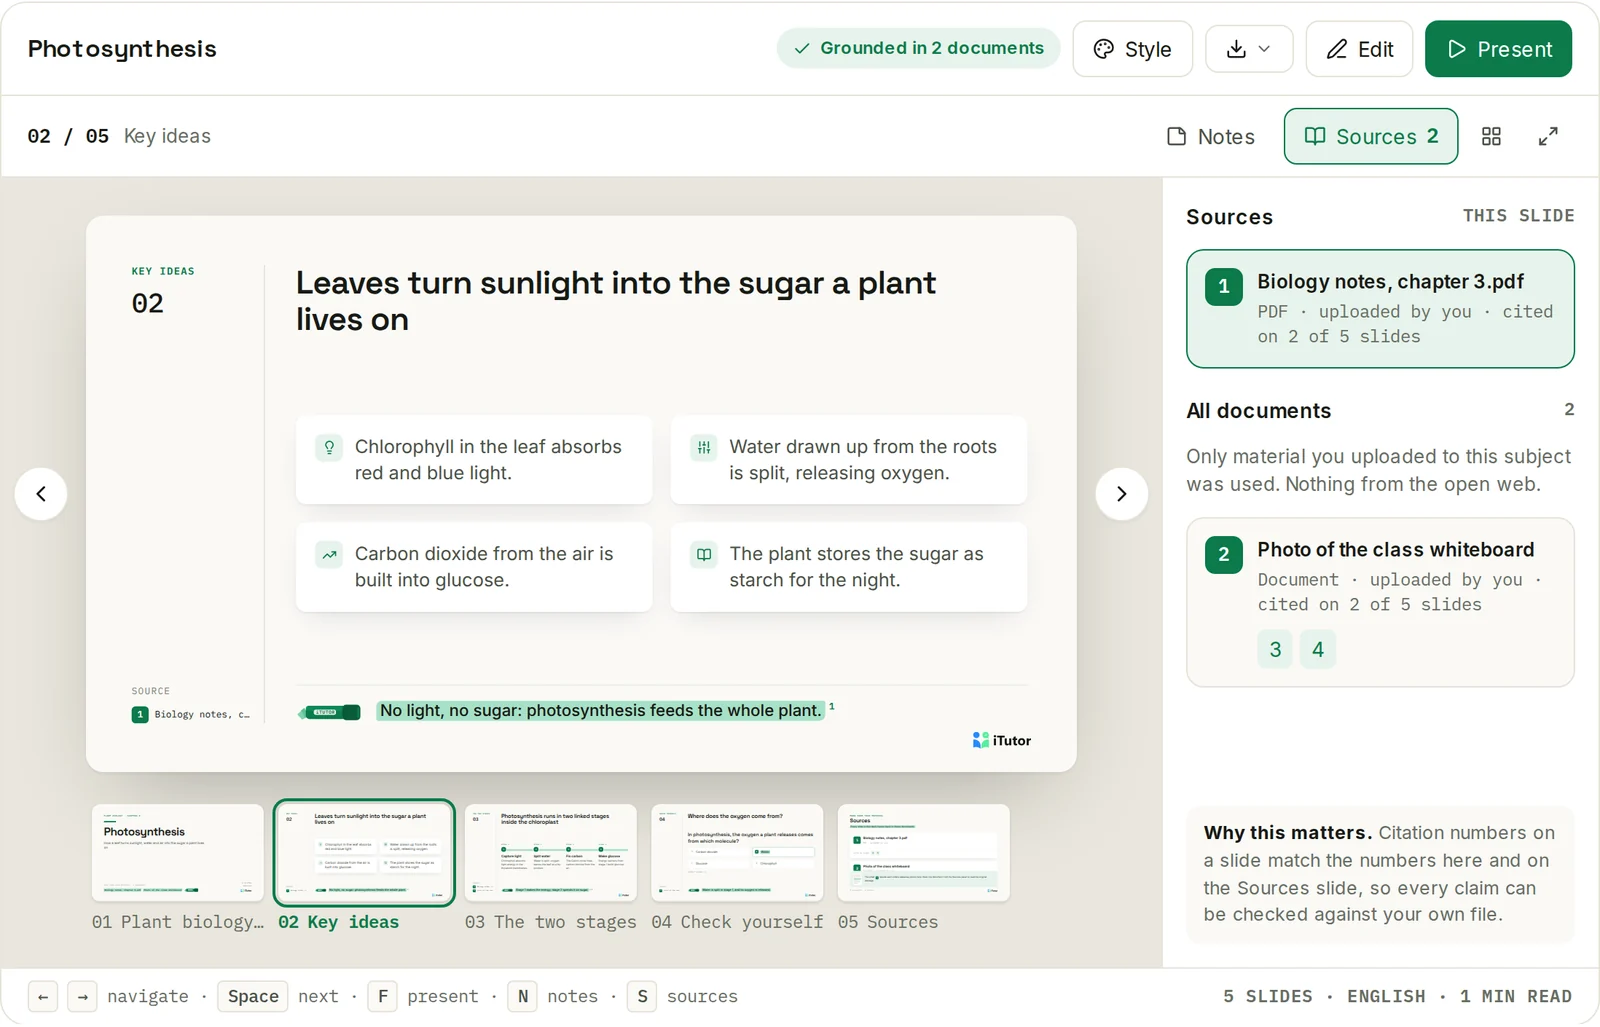The height and width of the screenshot is (1027, 1600).
Task: Click the green tutor tag beside the takeaway
Action: (x=329, y=713)
